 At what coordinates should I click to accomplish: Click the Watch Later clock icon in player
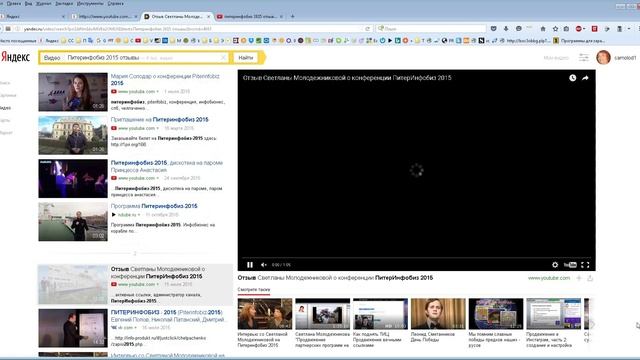coord(573,78)
